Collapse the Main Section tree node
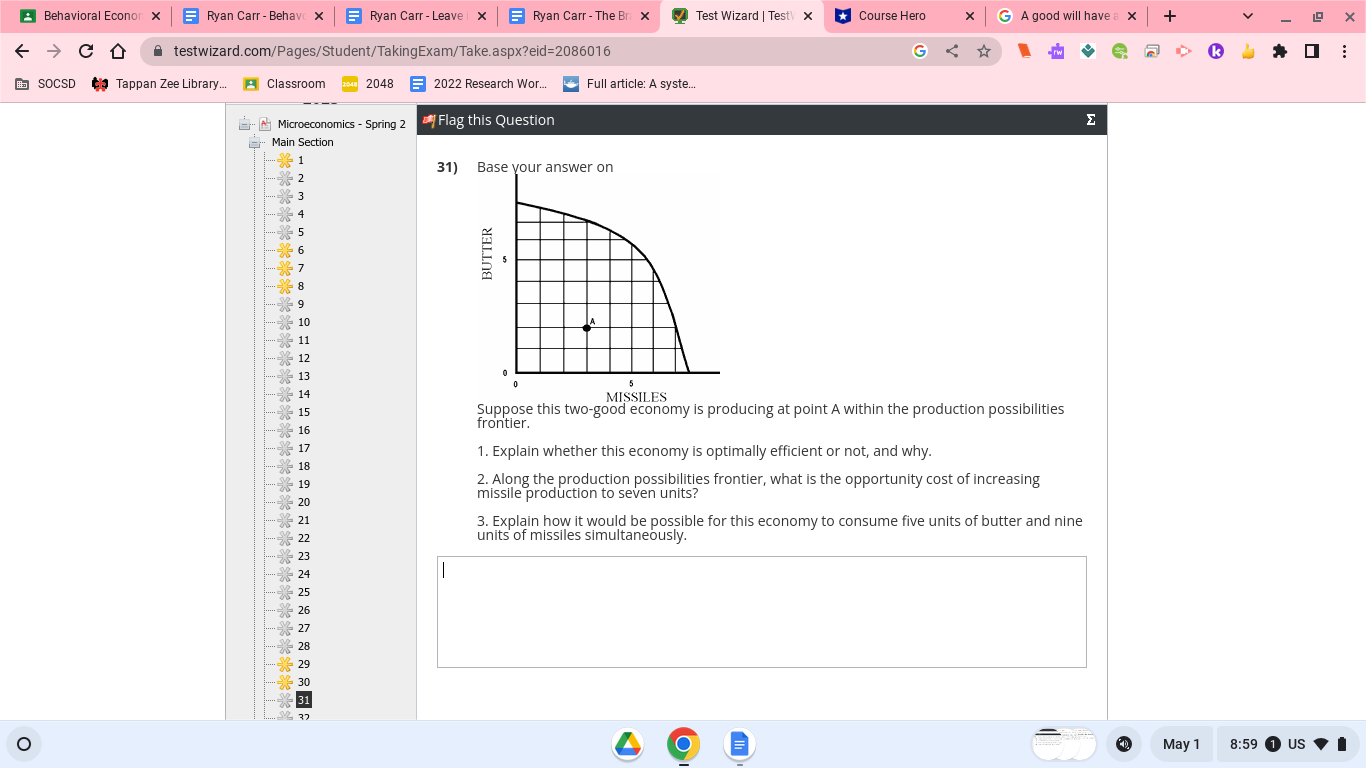Screen dimensions: 1366x768 tap(255, 142)
